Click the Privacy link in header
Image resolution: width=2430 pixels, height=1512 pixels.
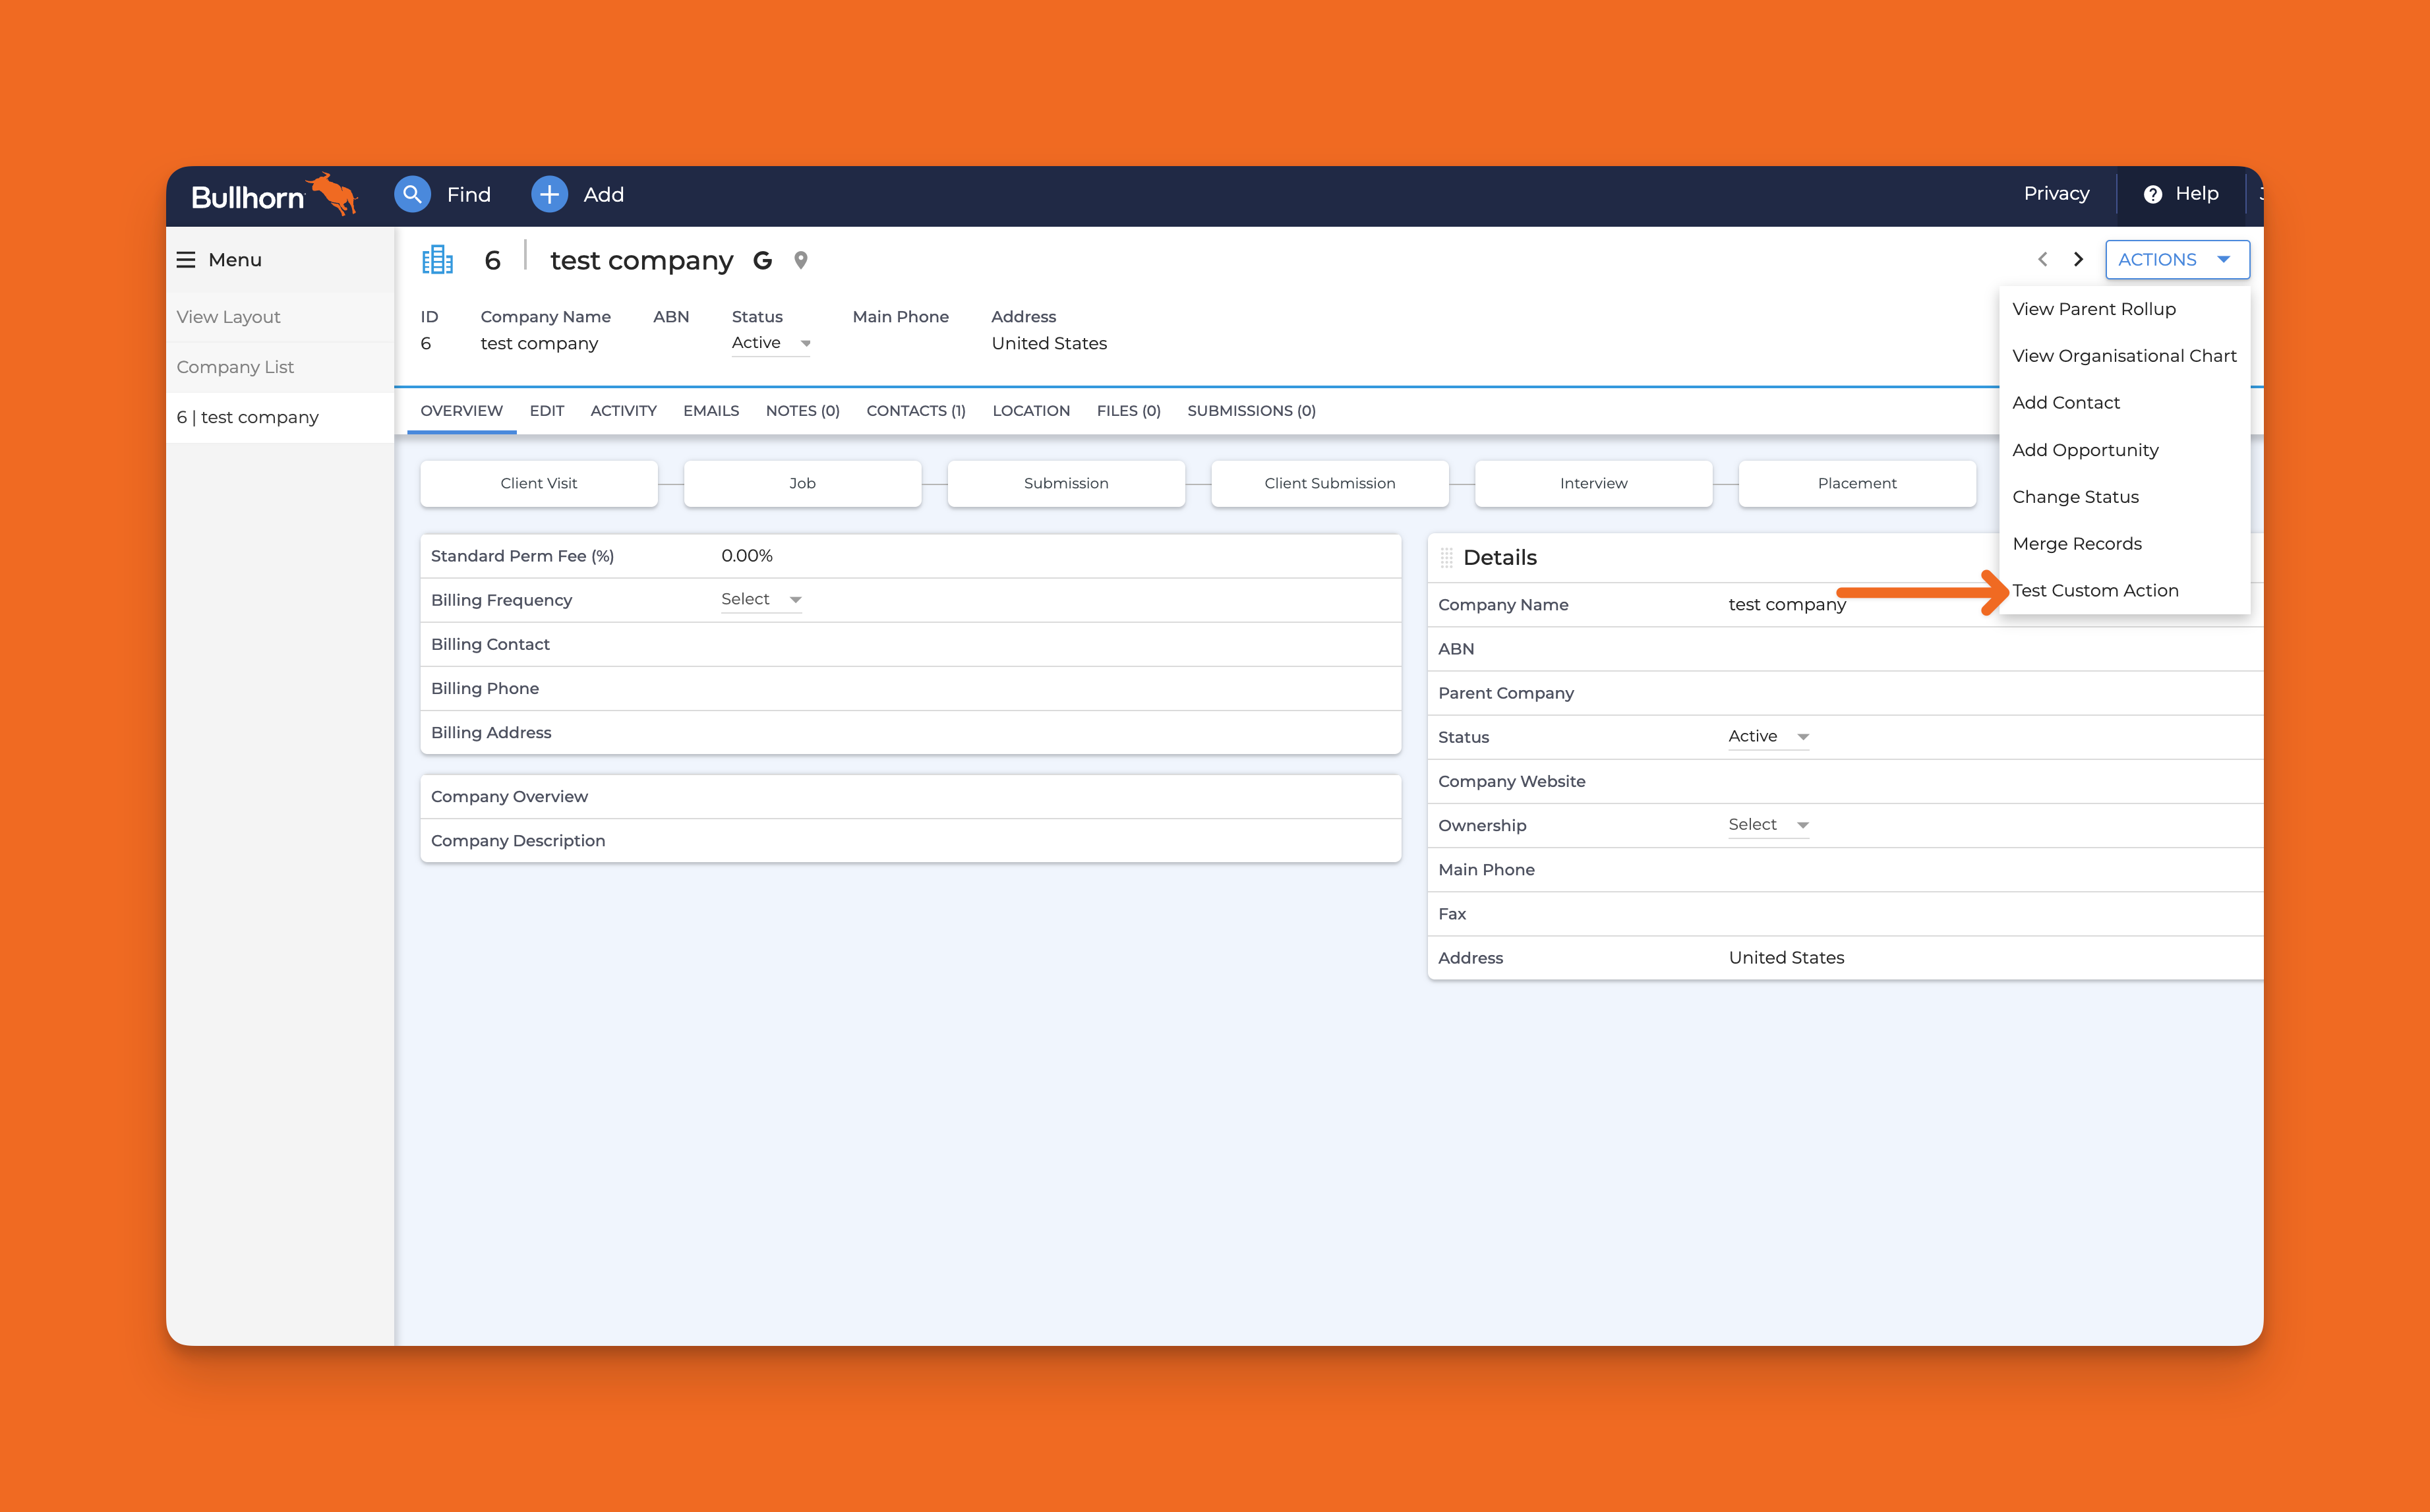tap(2056, 194)
